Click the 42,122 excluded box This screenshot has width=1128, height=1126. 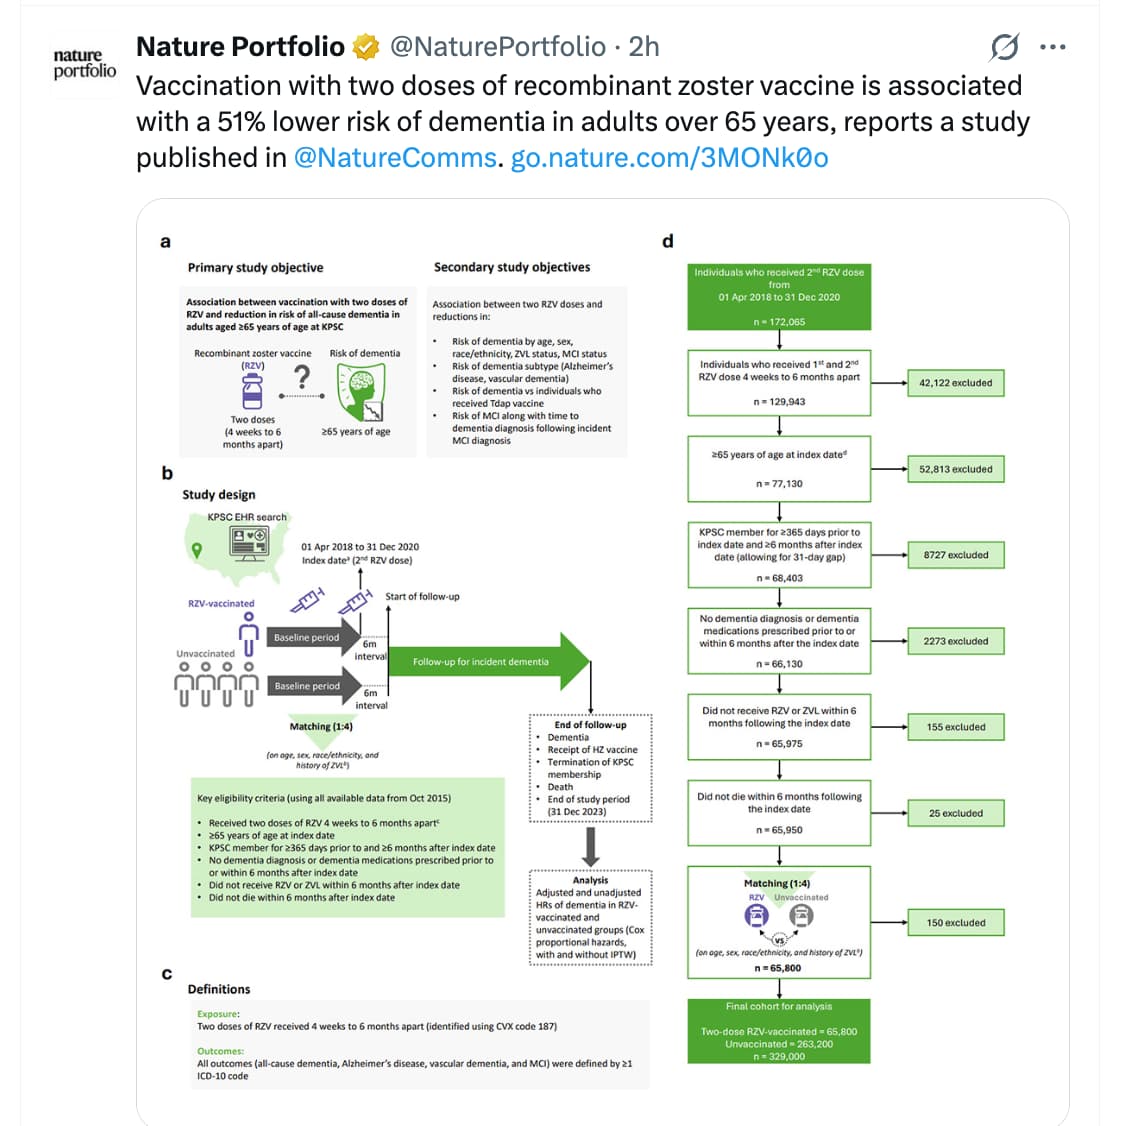coord(955,383)
